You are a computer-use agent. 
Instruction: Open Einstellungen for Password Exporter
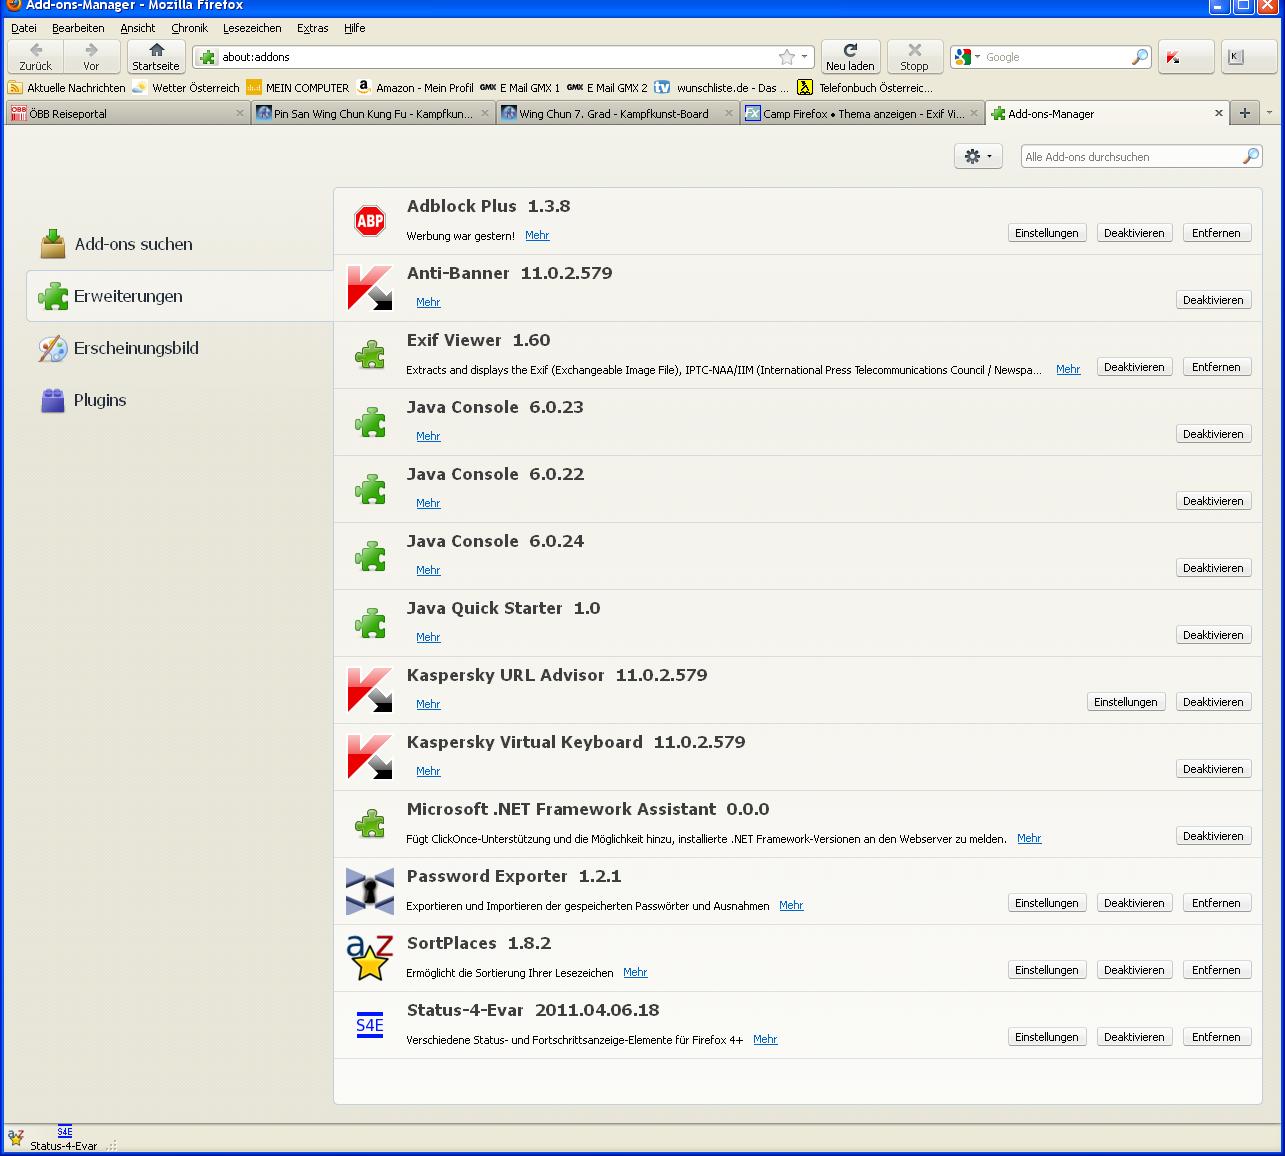[x=1046, y=903]
